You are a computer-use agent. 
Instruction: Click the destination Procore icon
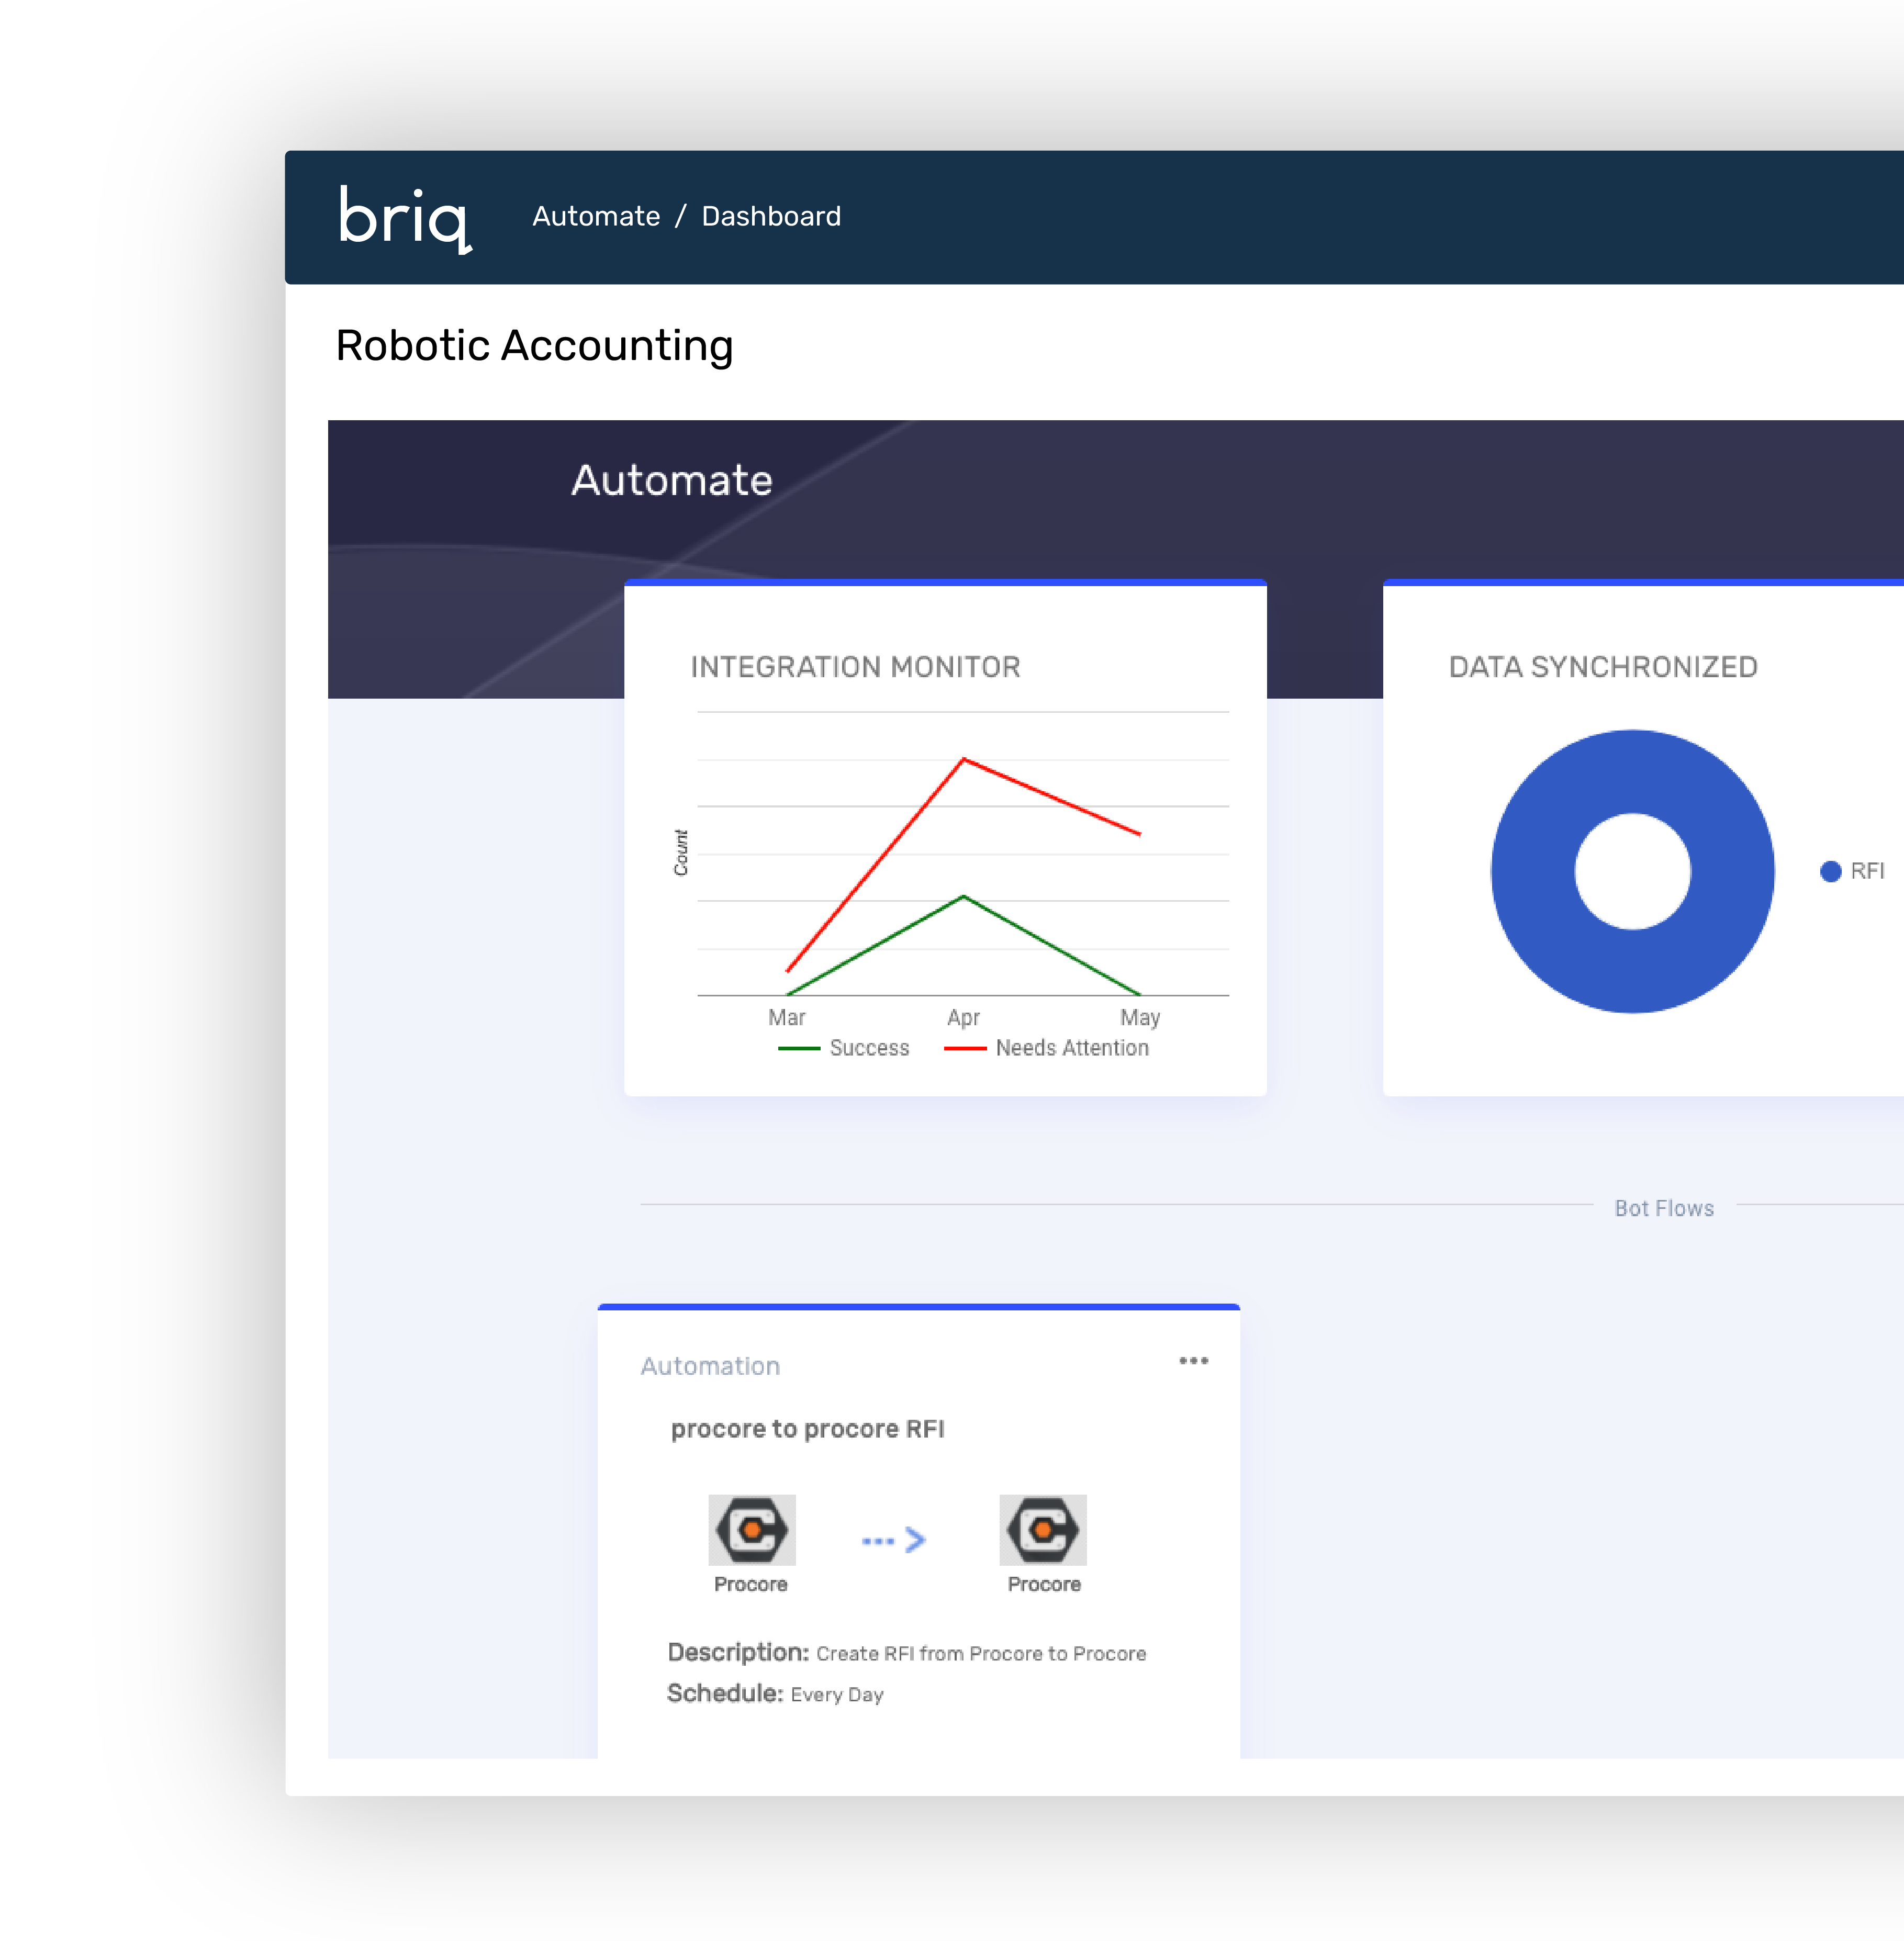pos(1043,1529)
